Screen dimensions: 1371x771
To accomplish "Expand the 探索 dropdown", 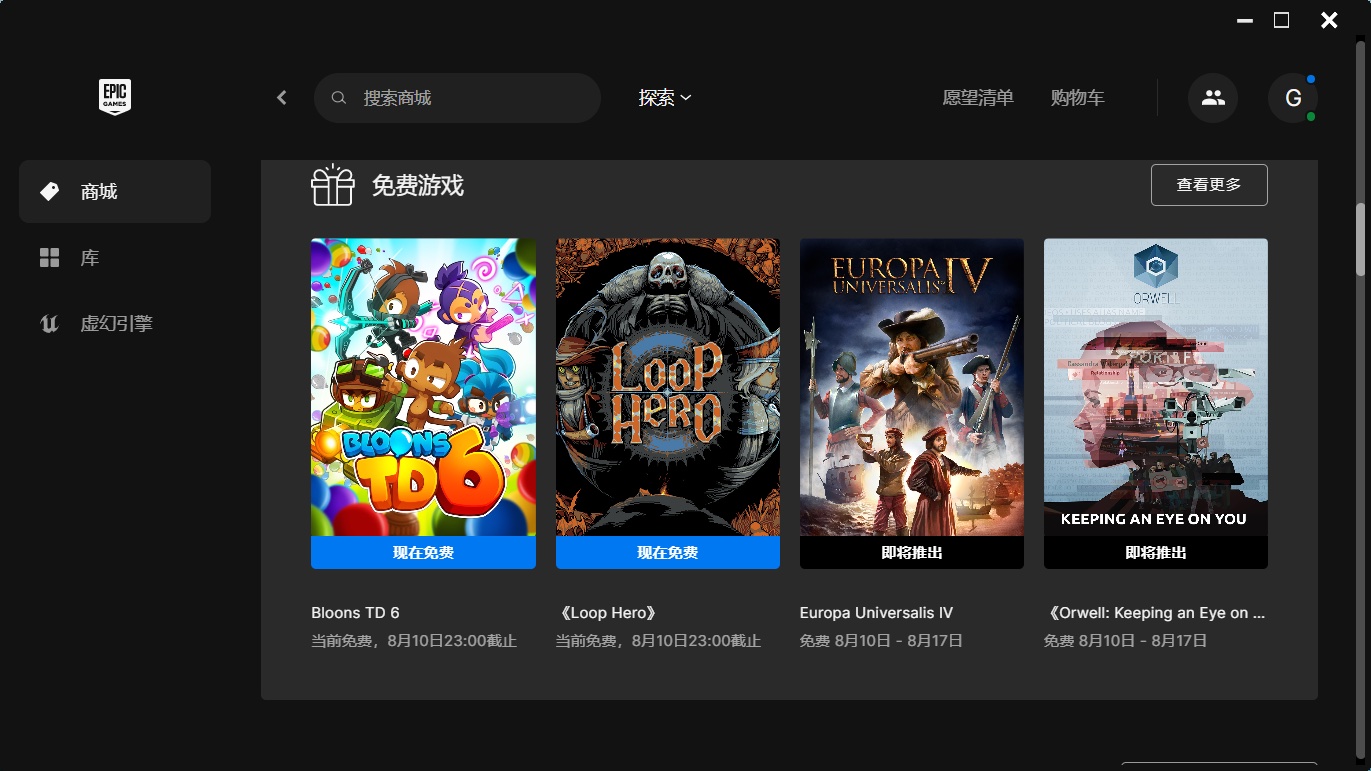I will [665, 98].
